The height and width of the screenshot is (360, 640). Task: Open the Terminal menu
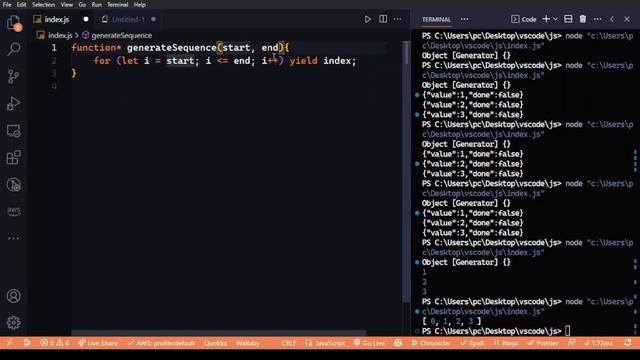(118, 5)
